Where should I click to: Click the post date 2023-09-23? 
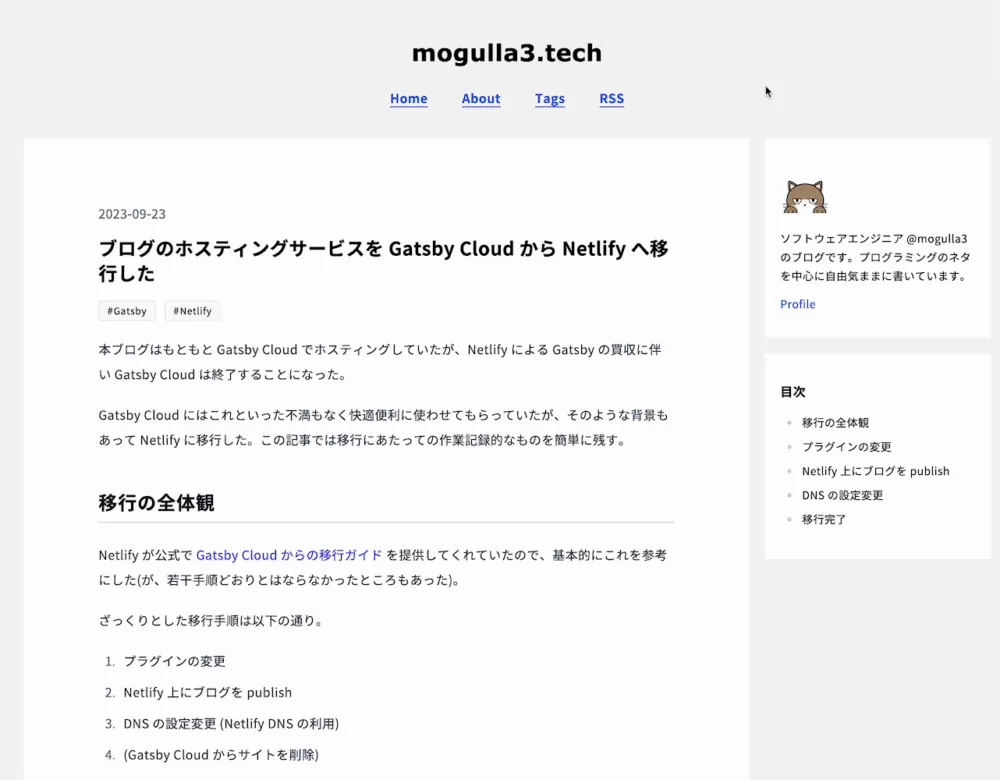[x=132, y=214]
